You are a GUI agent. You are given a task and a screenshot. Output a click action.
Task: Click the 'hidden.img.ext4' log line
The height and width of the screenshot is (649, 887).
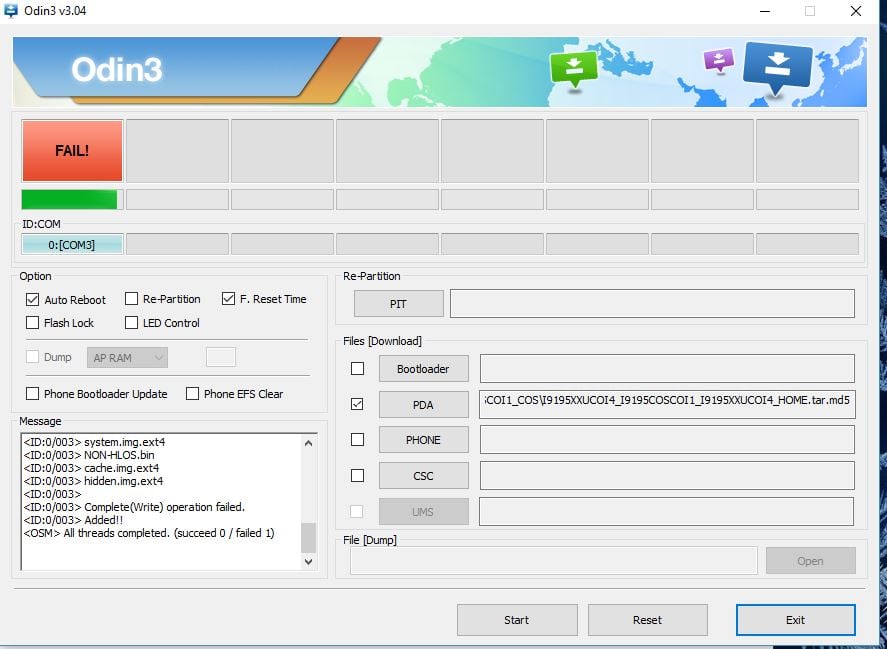tap(93, 481)
